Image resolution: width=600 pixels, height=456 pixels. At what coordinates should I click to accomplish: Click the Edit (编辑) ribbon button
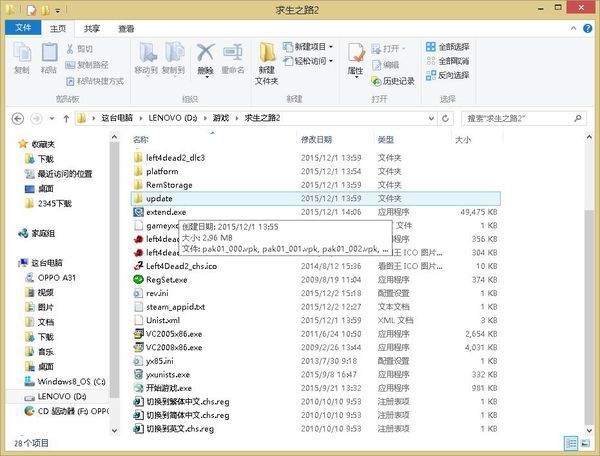(x=386, y=65)
